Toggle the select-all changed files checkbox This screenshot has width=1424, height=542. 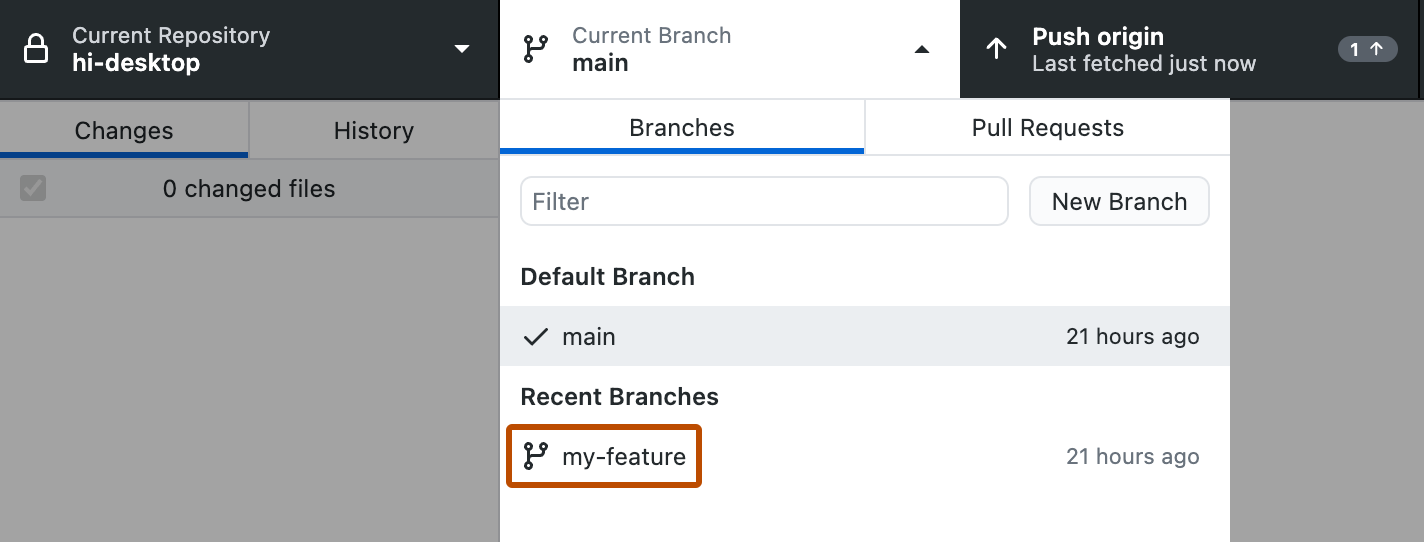coord(33,188)
